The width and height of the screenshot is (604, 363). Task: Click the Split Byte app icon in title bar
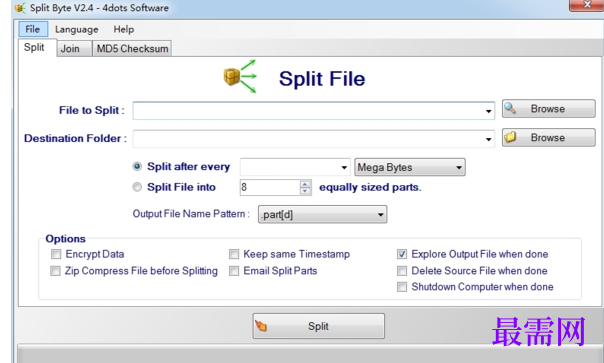[20, 8]
